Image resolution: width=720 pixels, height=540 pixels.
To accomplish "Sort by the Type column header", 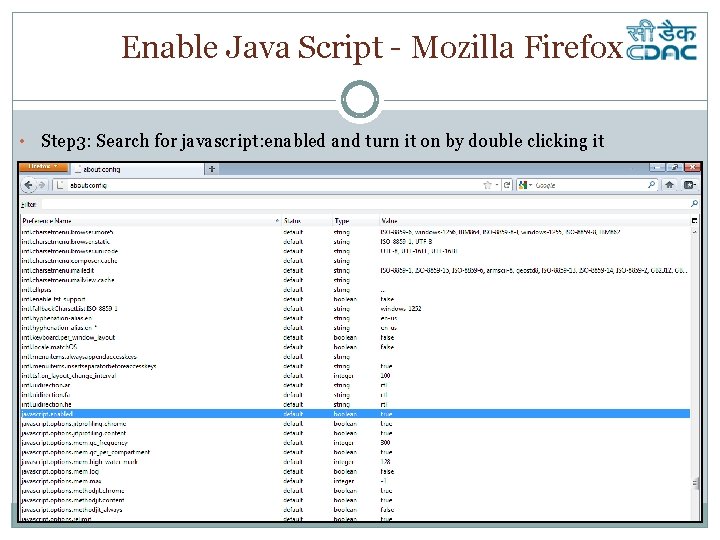I will click(355, 221).
